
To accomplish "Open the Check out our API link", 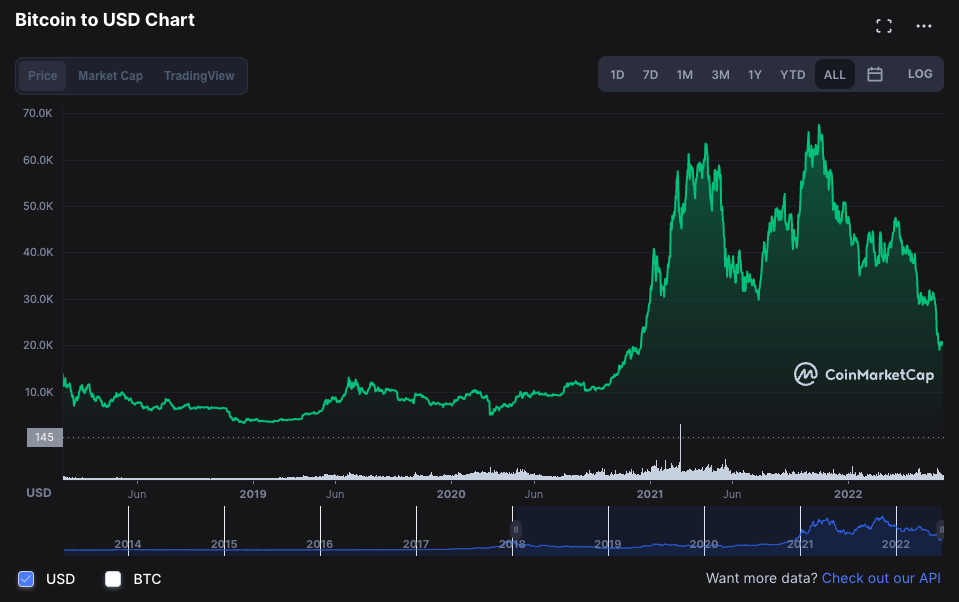I will click(x=881, y=578).
